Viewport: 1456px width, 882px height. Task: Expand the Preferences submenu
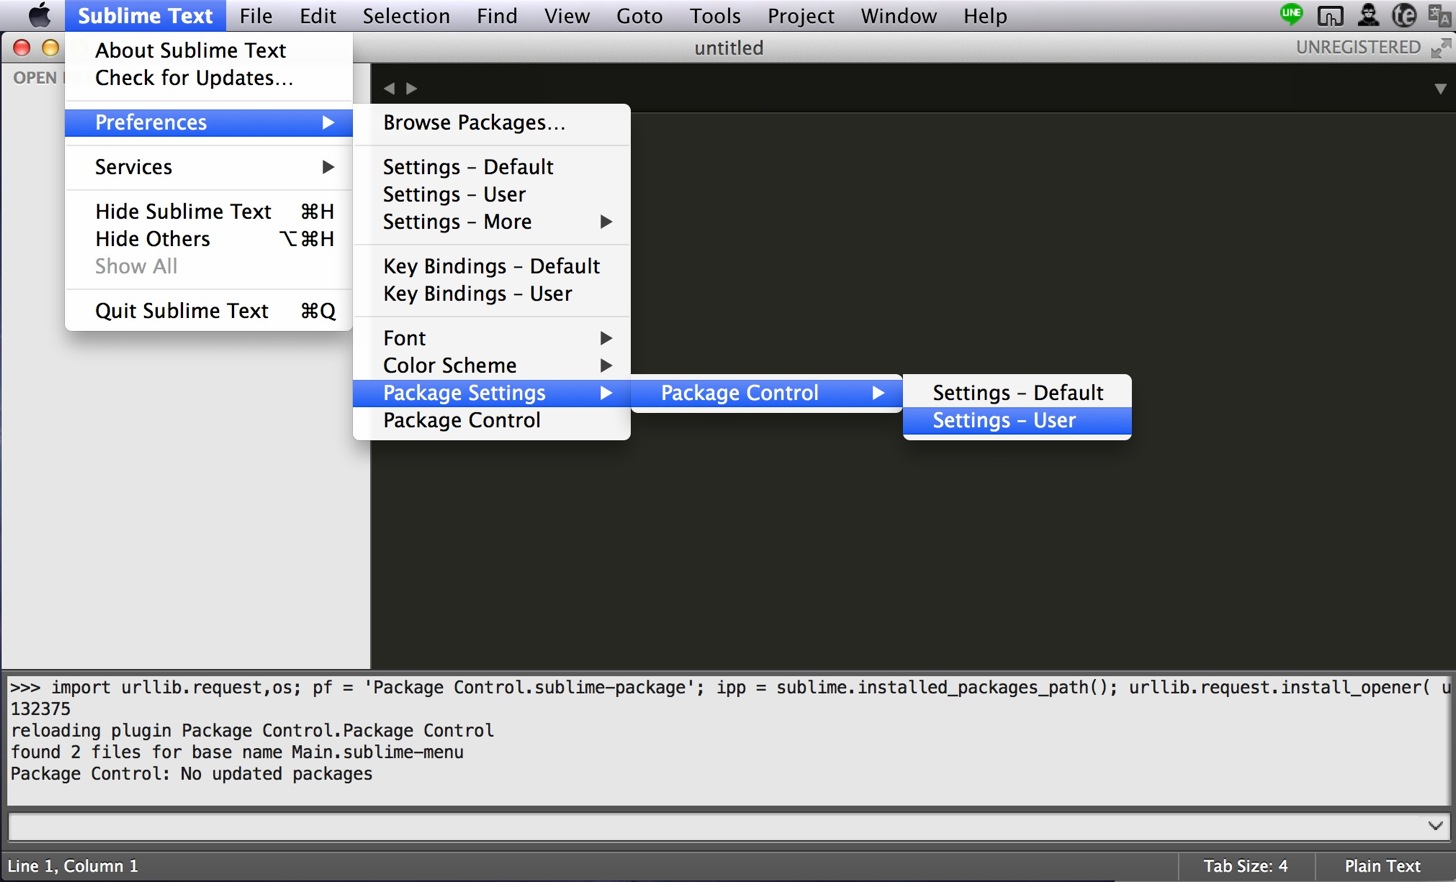(x=209, y=122)
